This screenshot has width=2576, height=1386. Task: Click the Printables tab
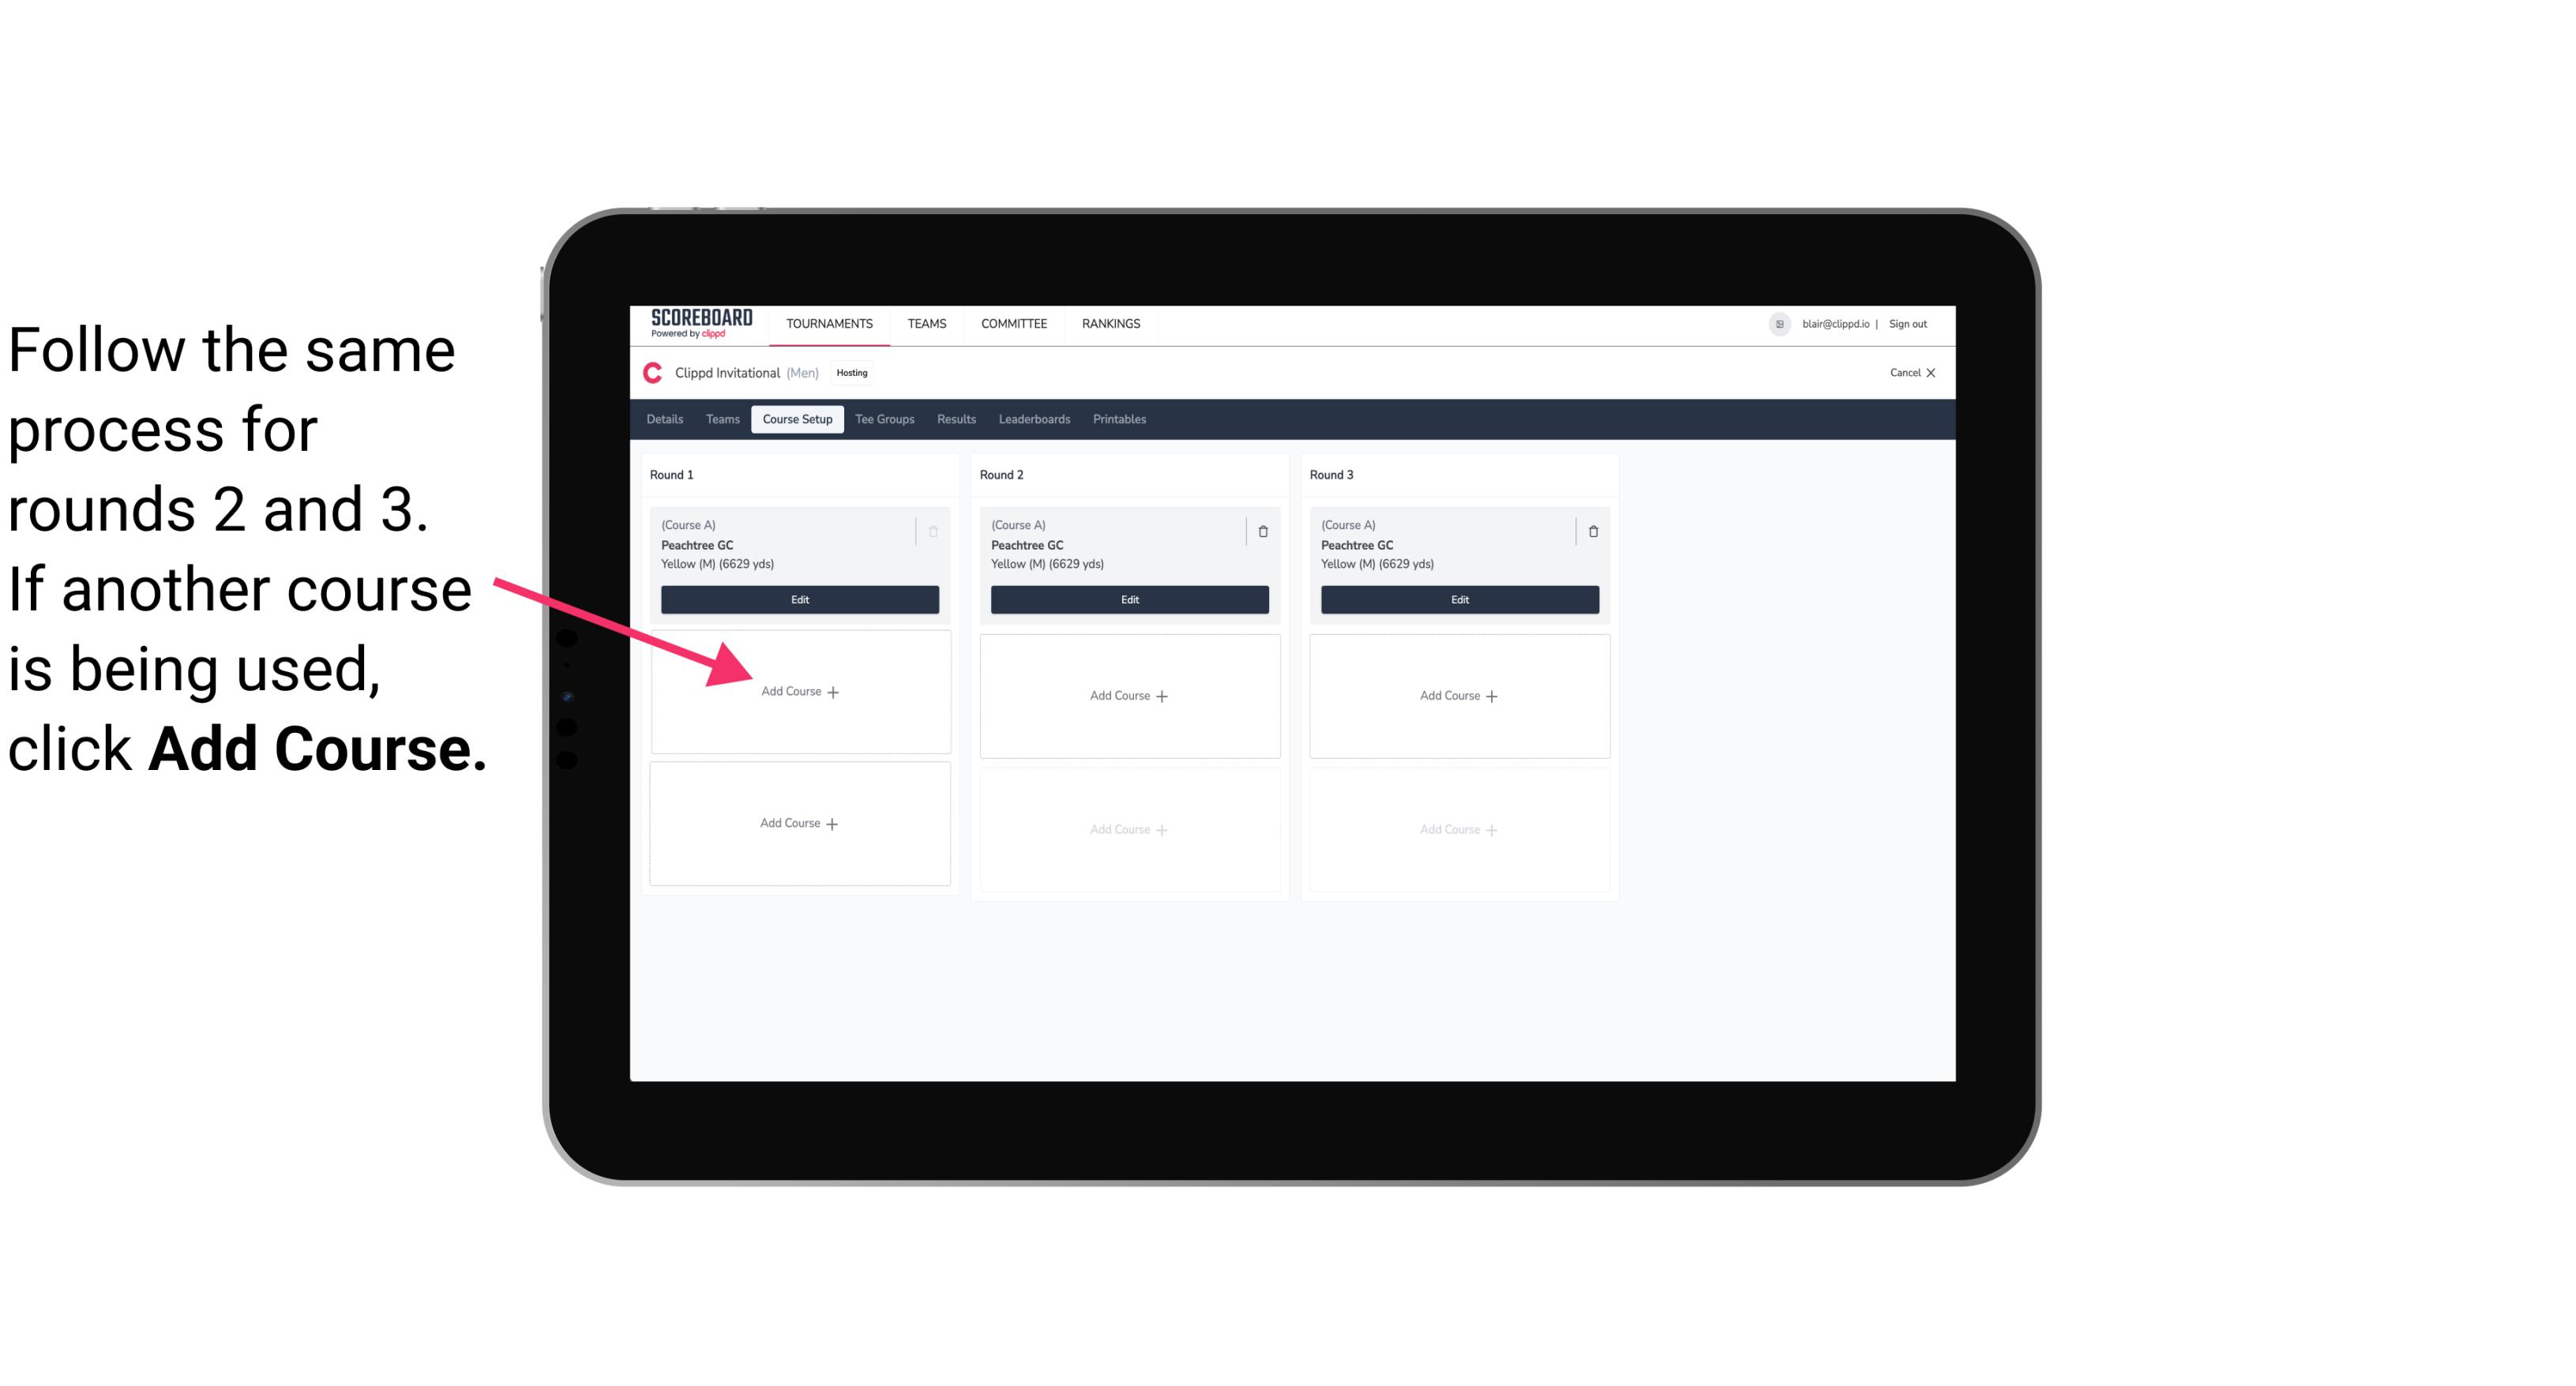[x=1121, y=419]
